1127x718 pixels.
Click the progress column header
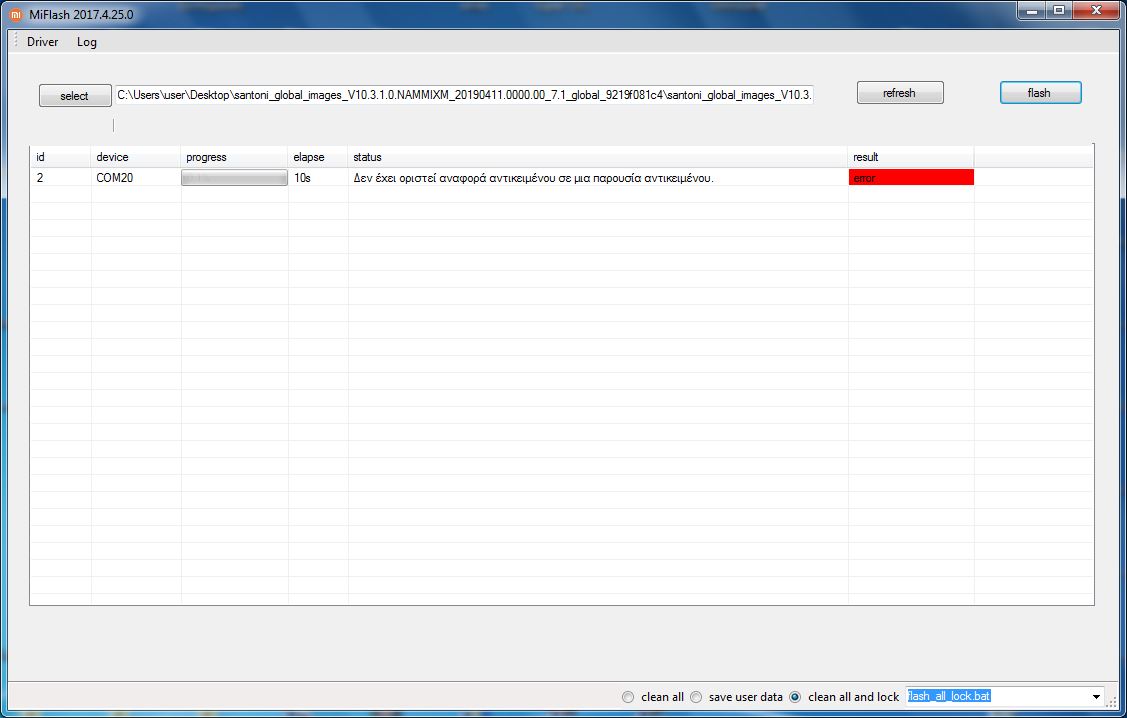coord(234,157)
